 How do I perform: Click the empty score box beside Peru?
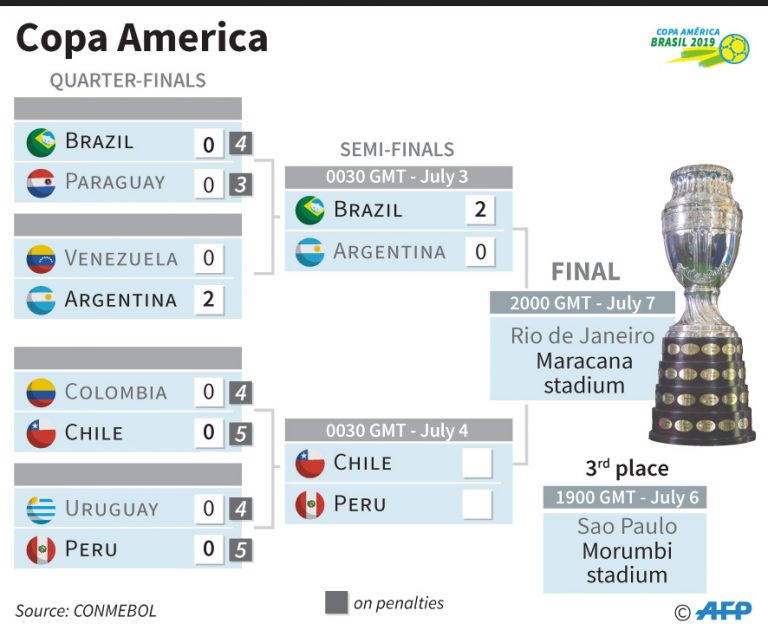pyautogui.click(x=478, y=505)
